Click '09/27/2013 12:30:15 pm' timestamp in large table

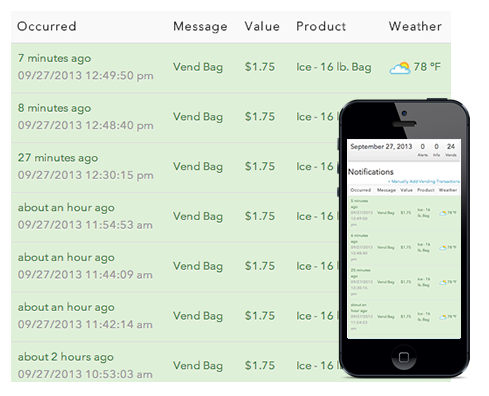point(86,175)
